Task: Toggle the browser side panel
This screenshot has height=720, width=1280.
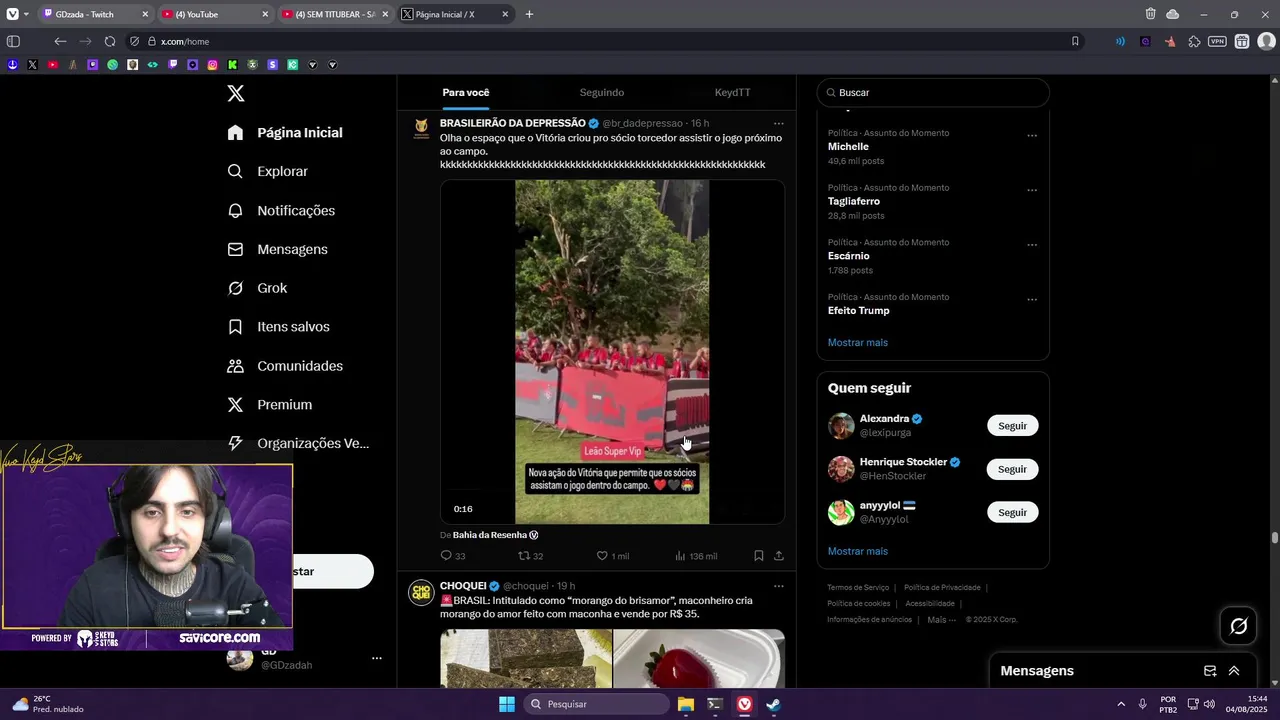Action: 13,41
